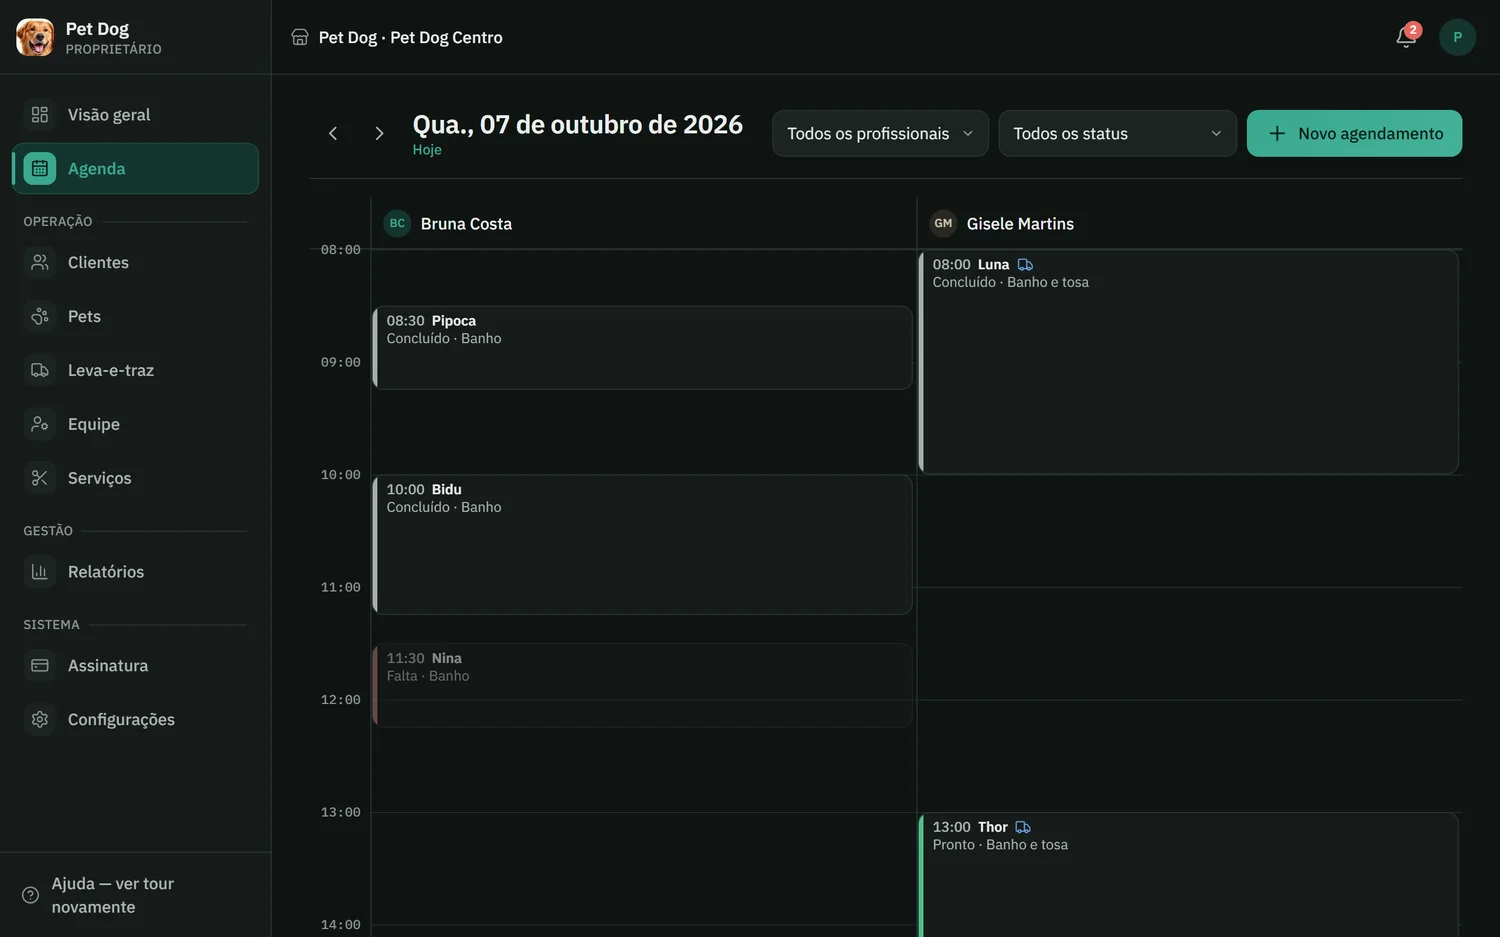Click transport icon on Thor appointment

[1023, 827]
